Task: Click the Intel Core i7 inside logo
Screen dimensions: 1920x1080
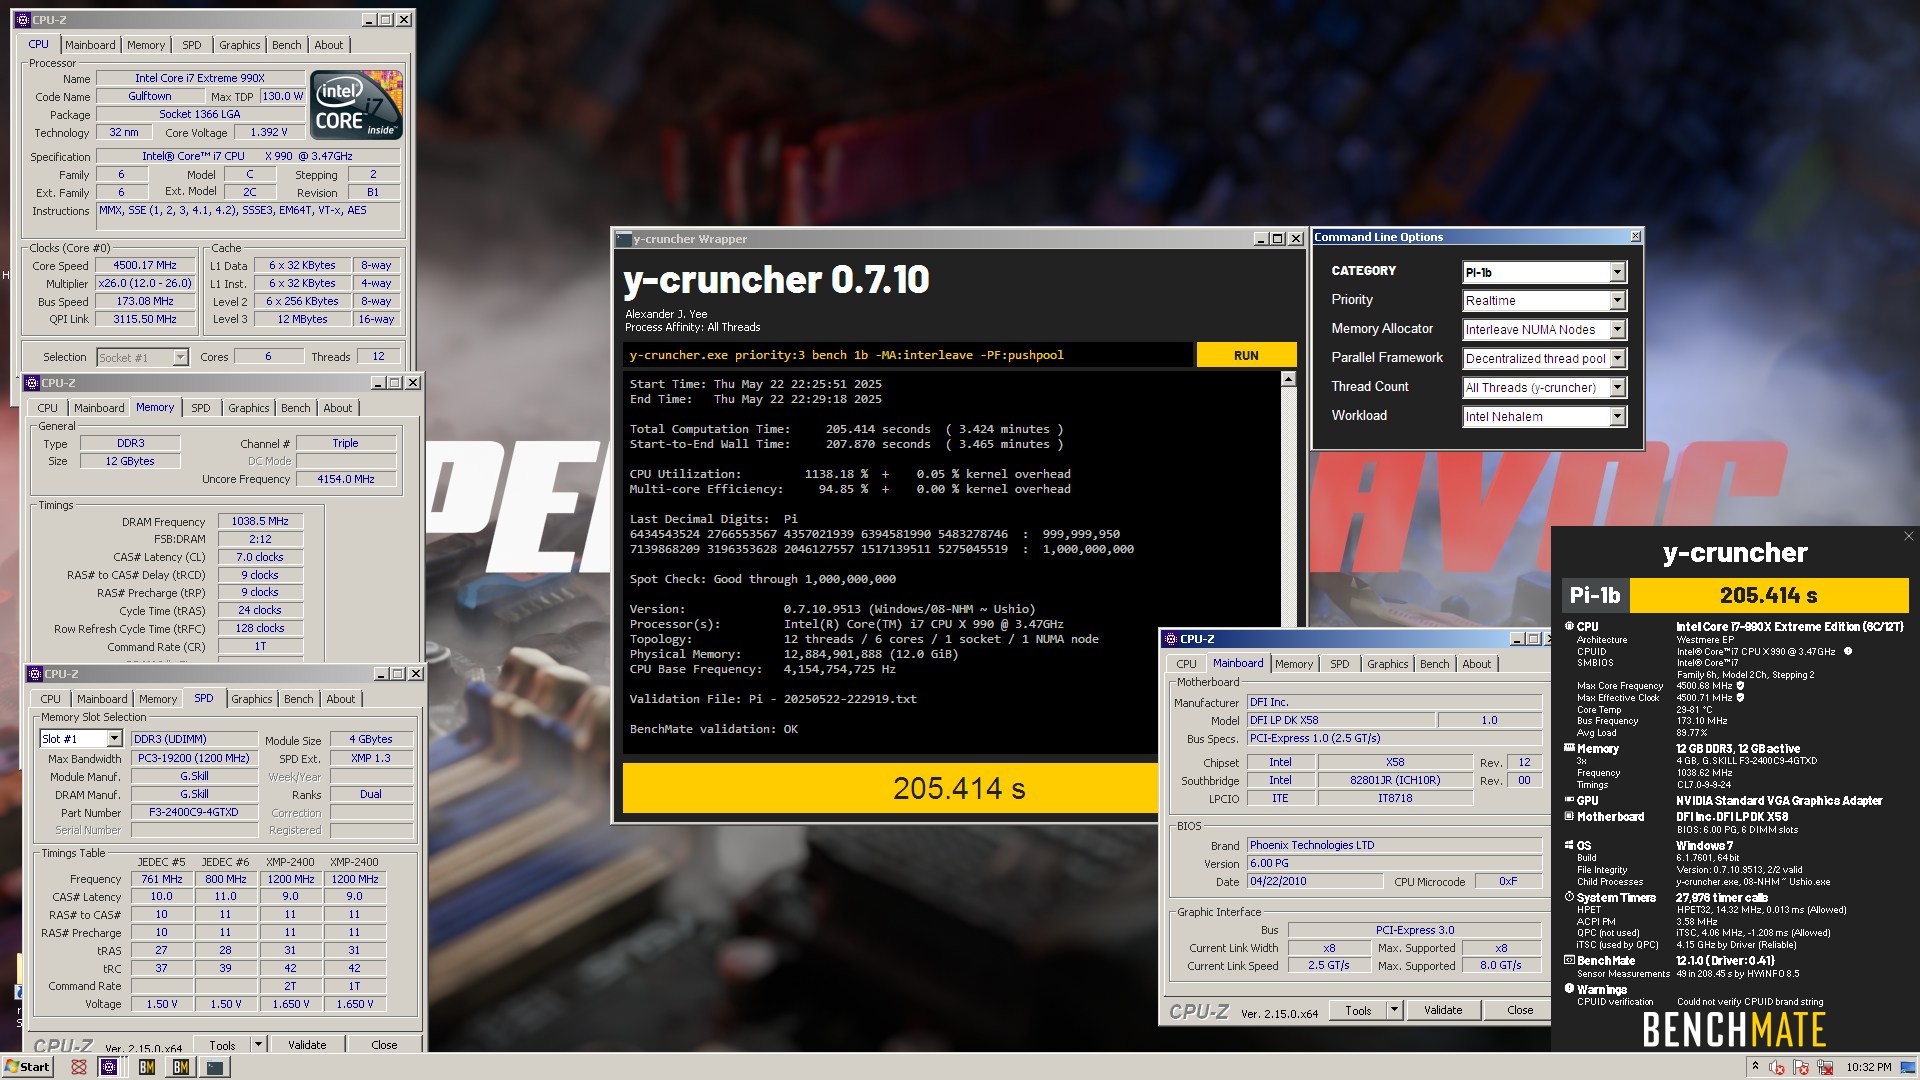Action: (356, 104)
